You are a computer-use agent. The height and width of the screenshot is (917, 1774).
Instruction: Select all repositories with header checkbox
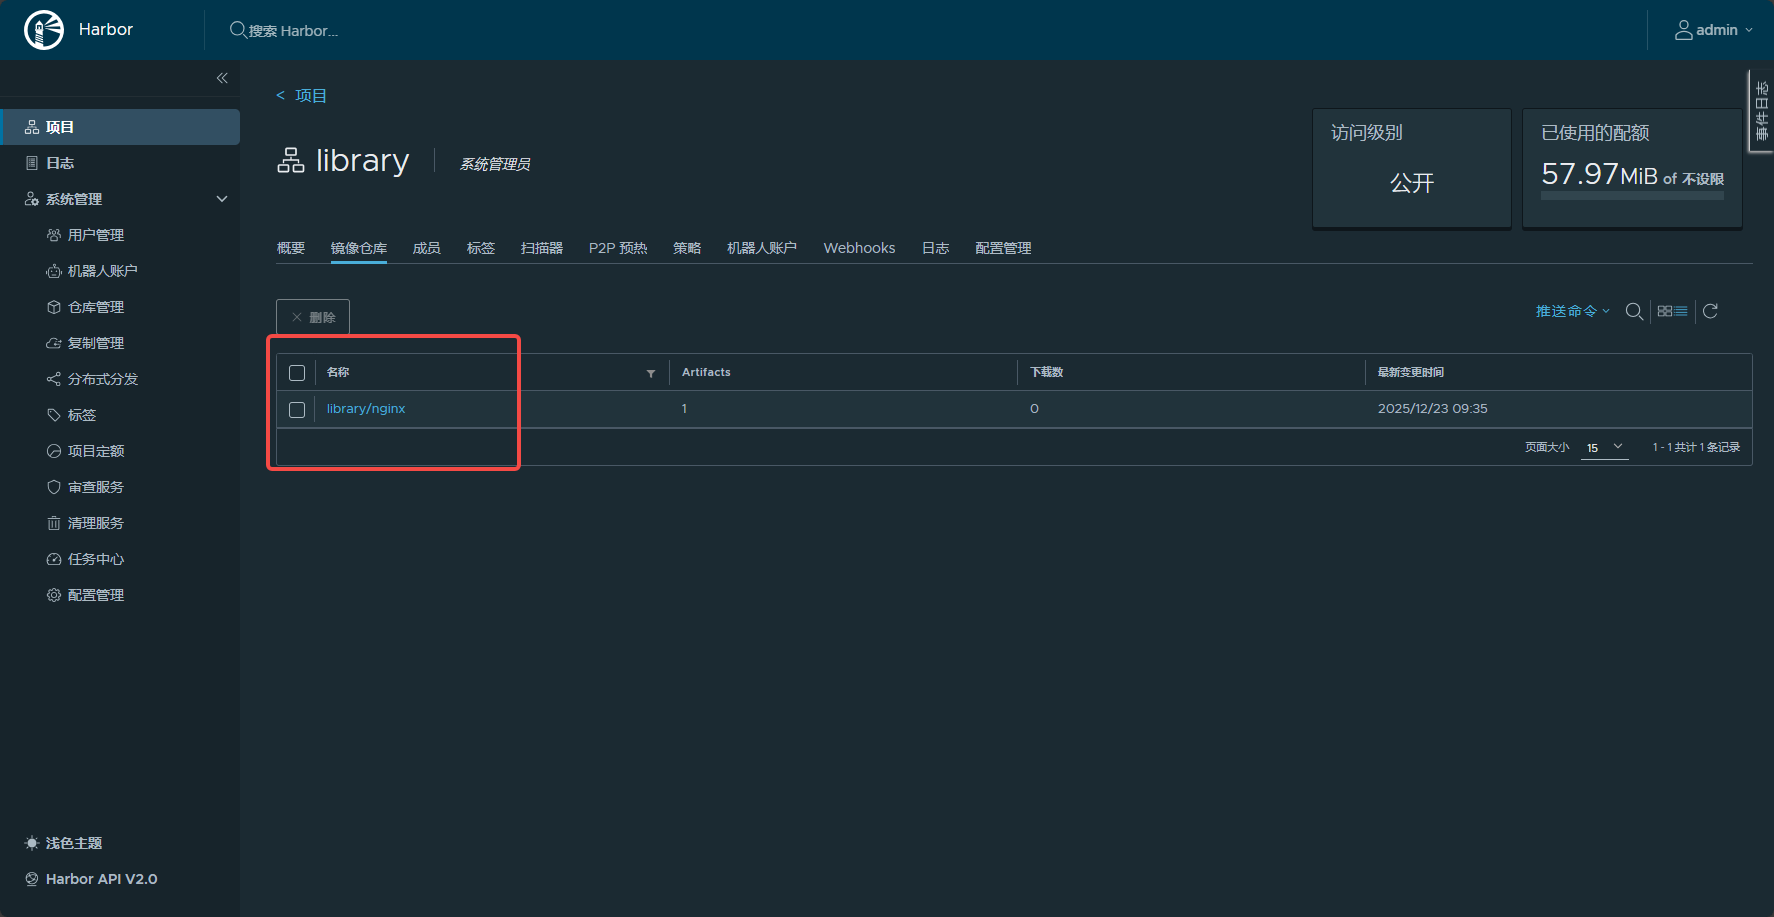click(297, 373)
